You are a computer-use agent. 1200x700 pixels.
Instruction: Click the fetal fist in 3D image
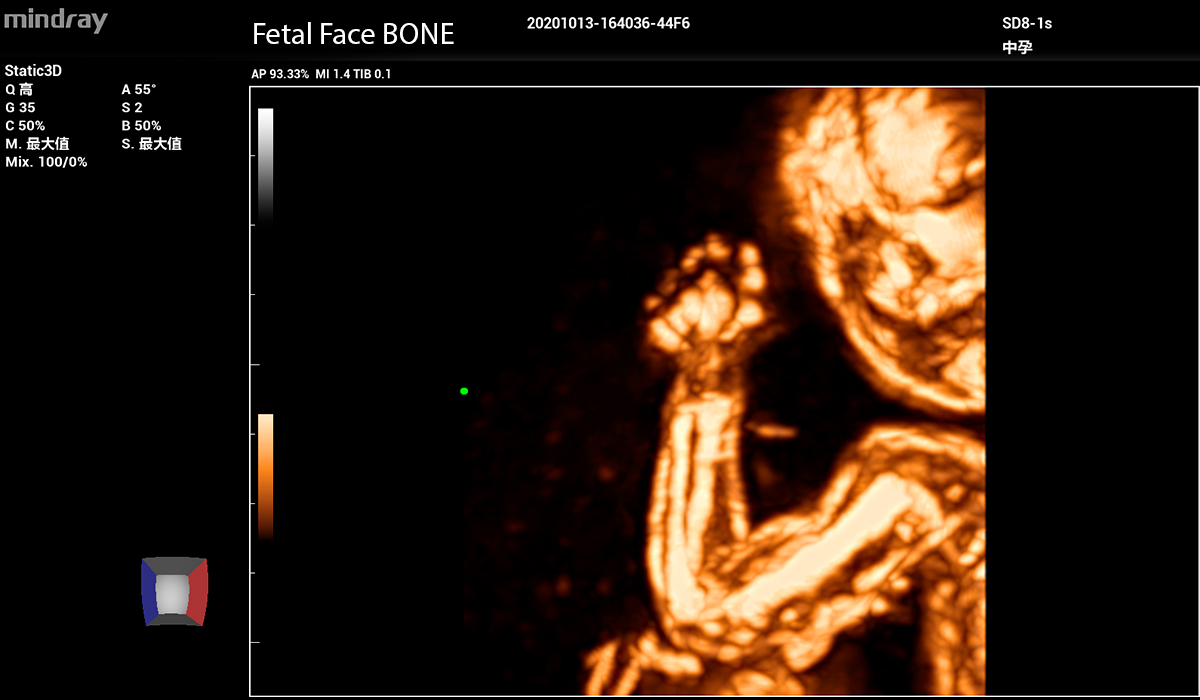pyautogui.click(x=705, y=295)
